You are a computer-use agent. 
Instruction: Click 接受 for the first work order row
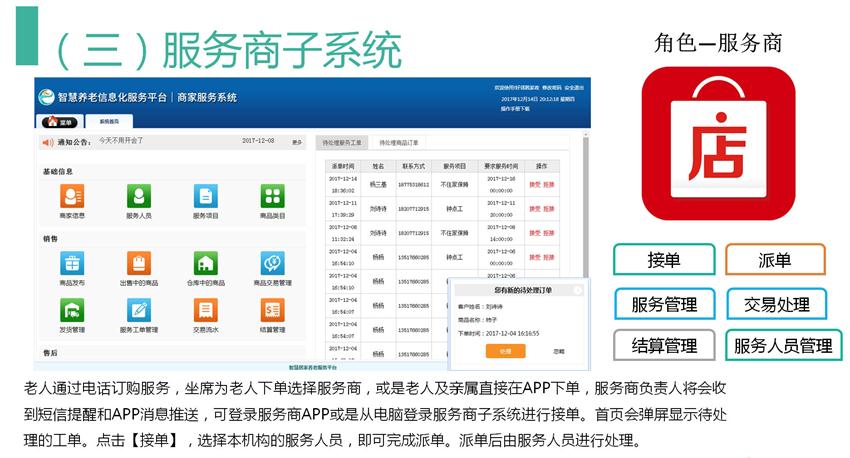[x=534, y=184]
